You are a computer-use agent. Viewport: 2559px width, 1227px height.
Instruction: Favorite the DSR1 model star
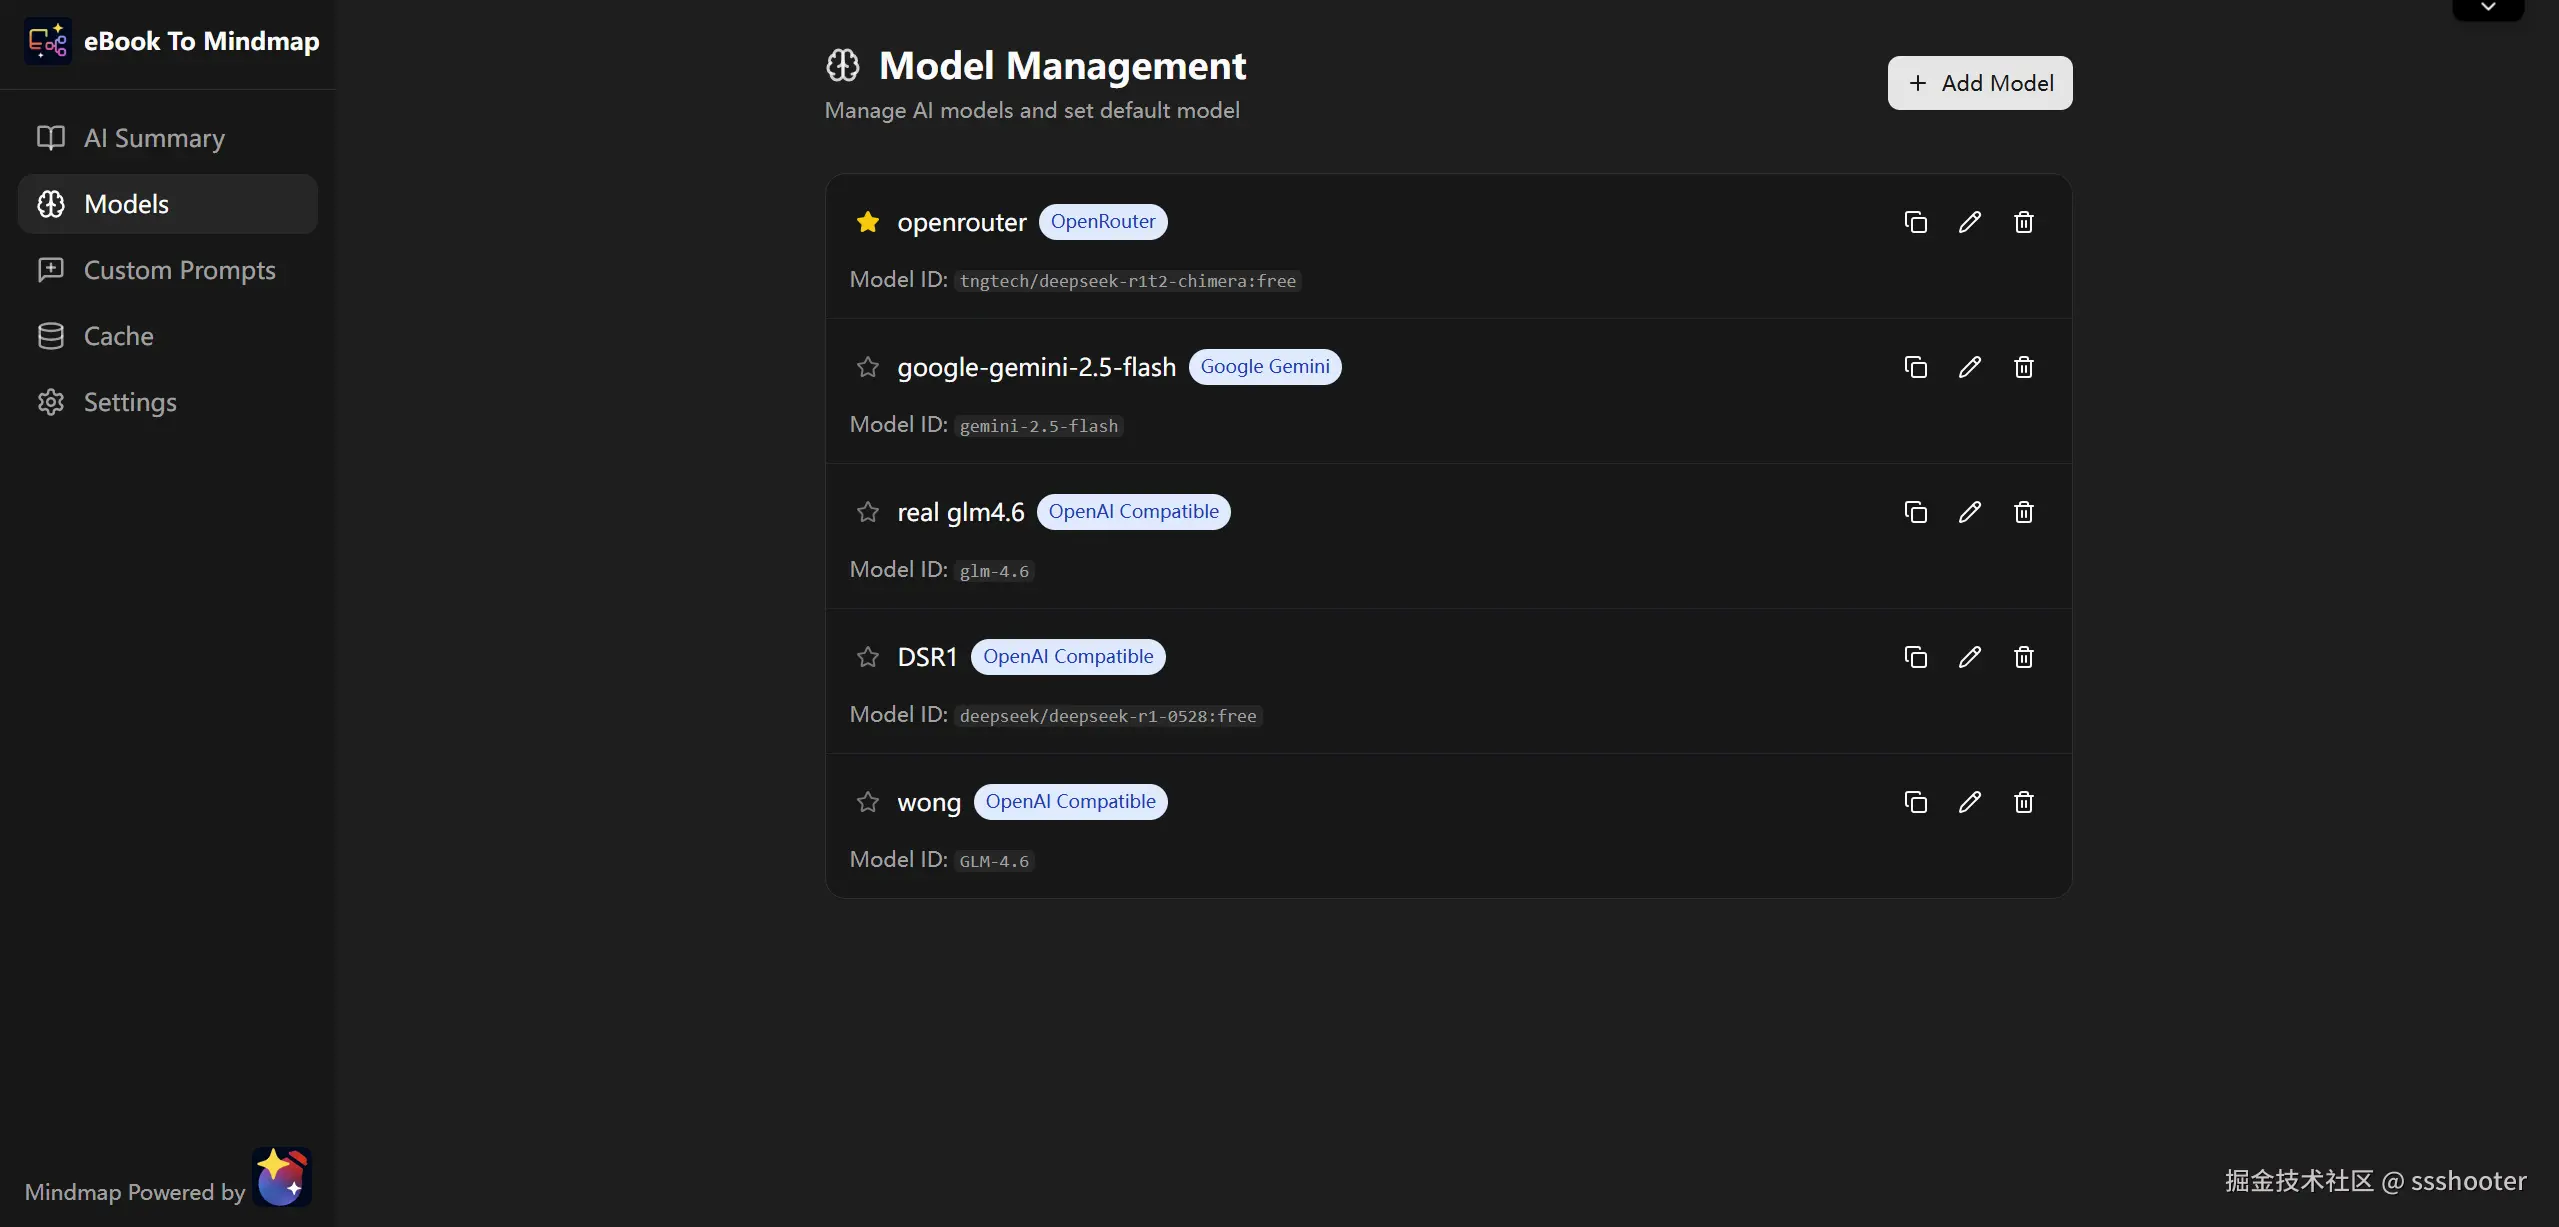coord(867,657)
